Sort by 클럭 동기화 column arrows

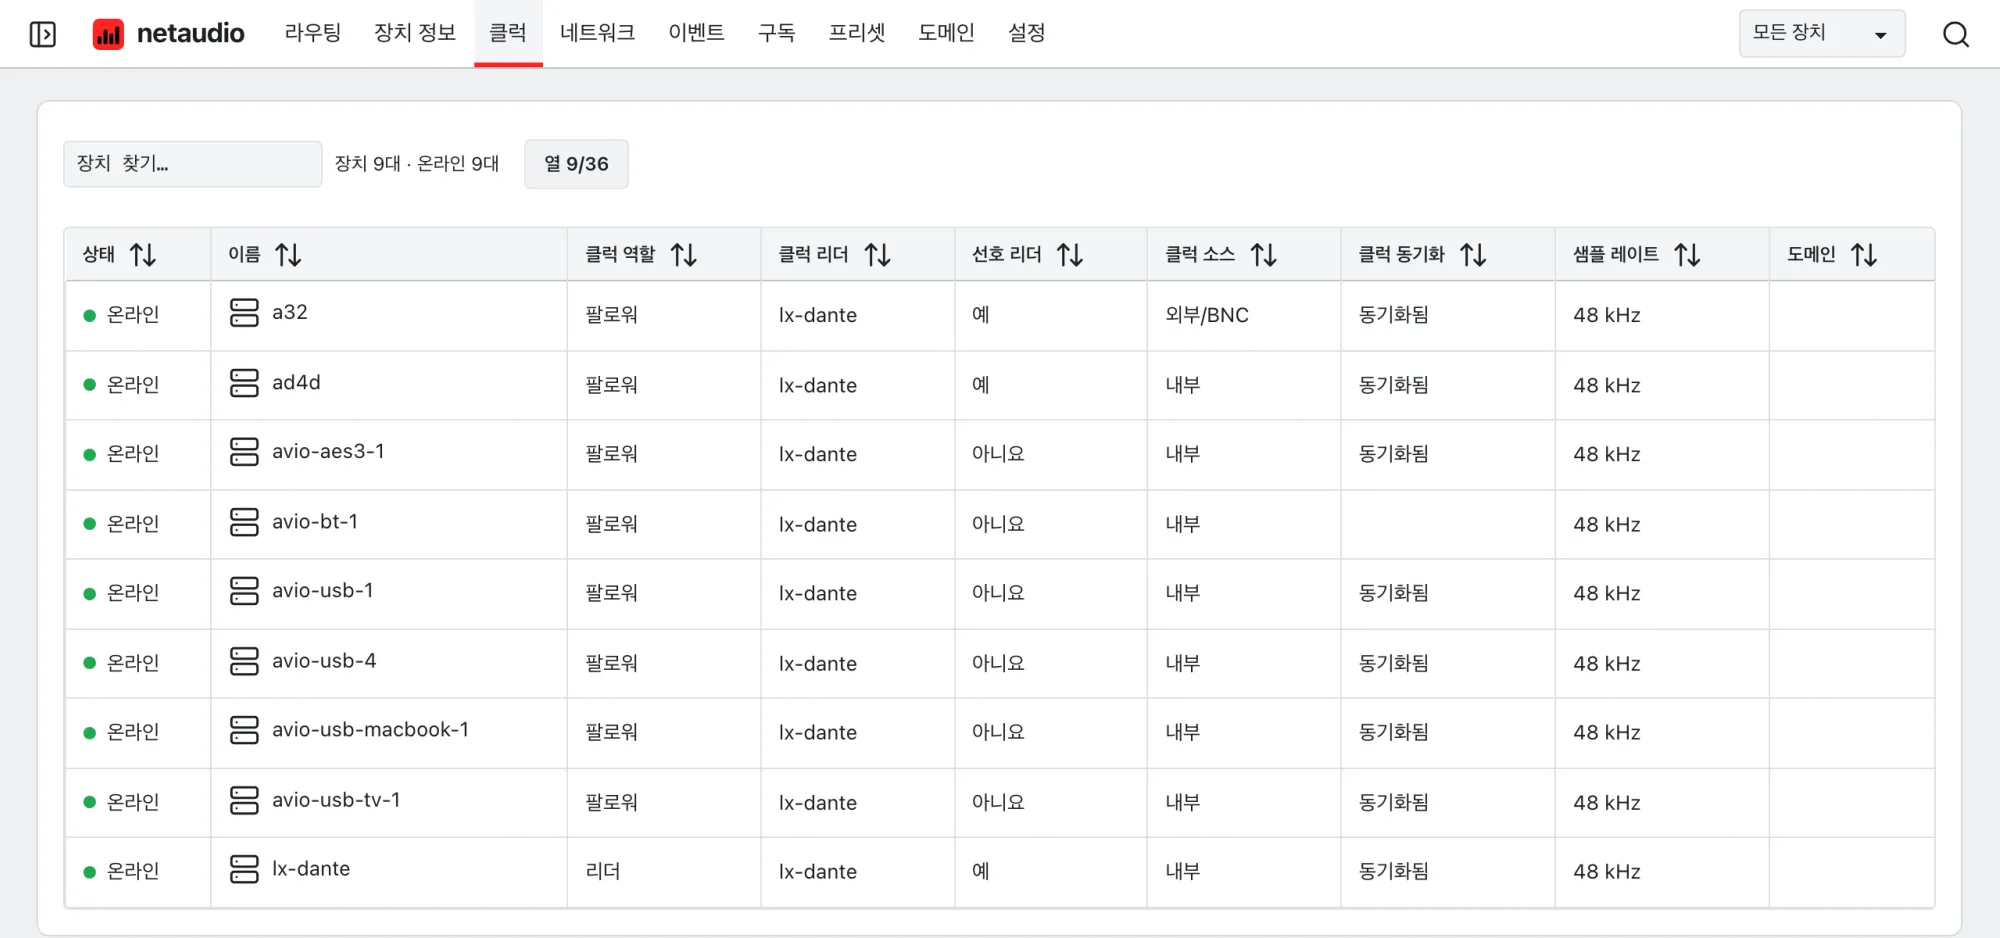1473,255
